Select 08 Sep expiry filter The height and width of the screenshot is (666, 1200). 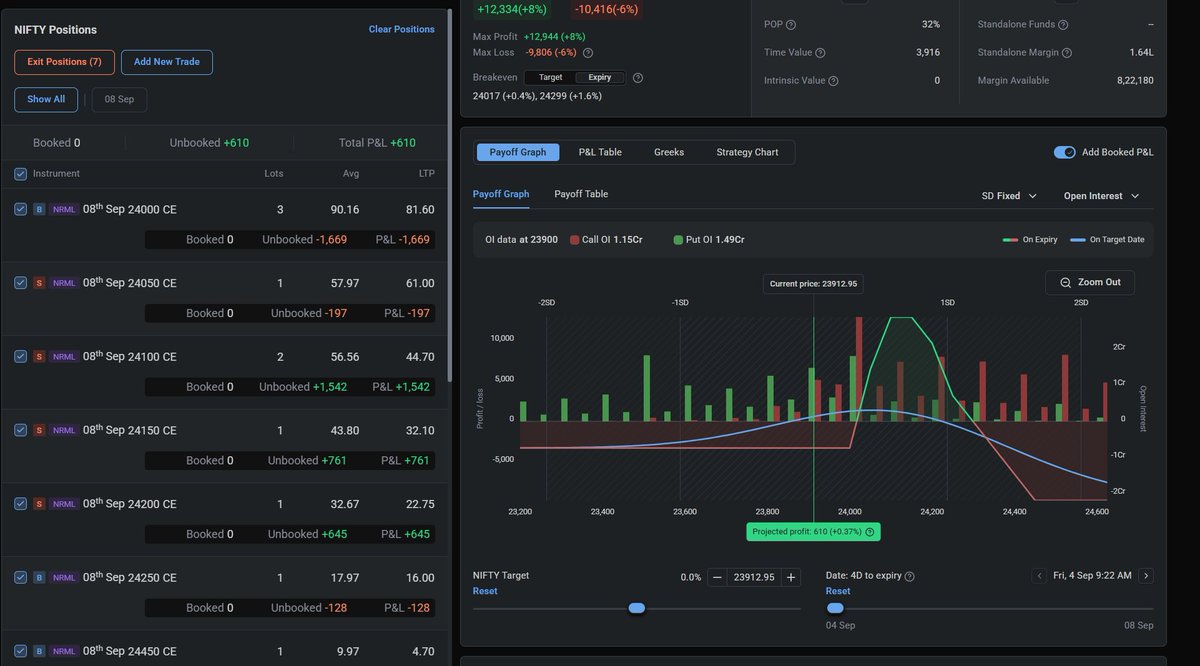pyautogui.click(x=119, y=99)
